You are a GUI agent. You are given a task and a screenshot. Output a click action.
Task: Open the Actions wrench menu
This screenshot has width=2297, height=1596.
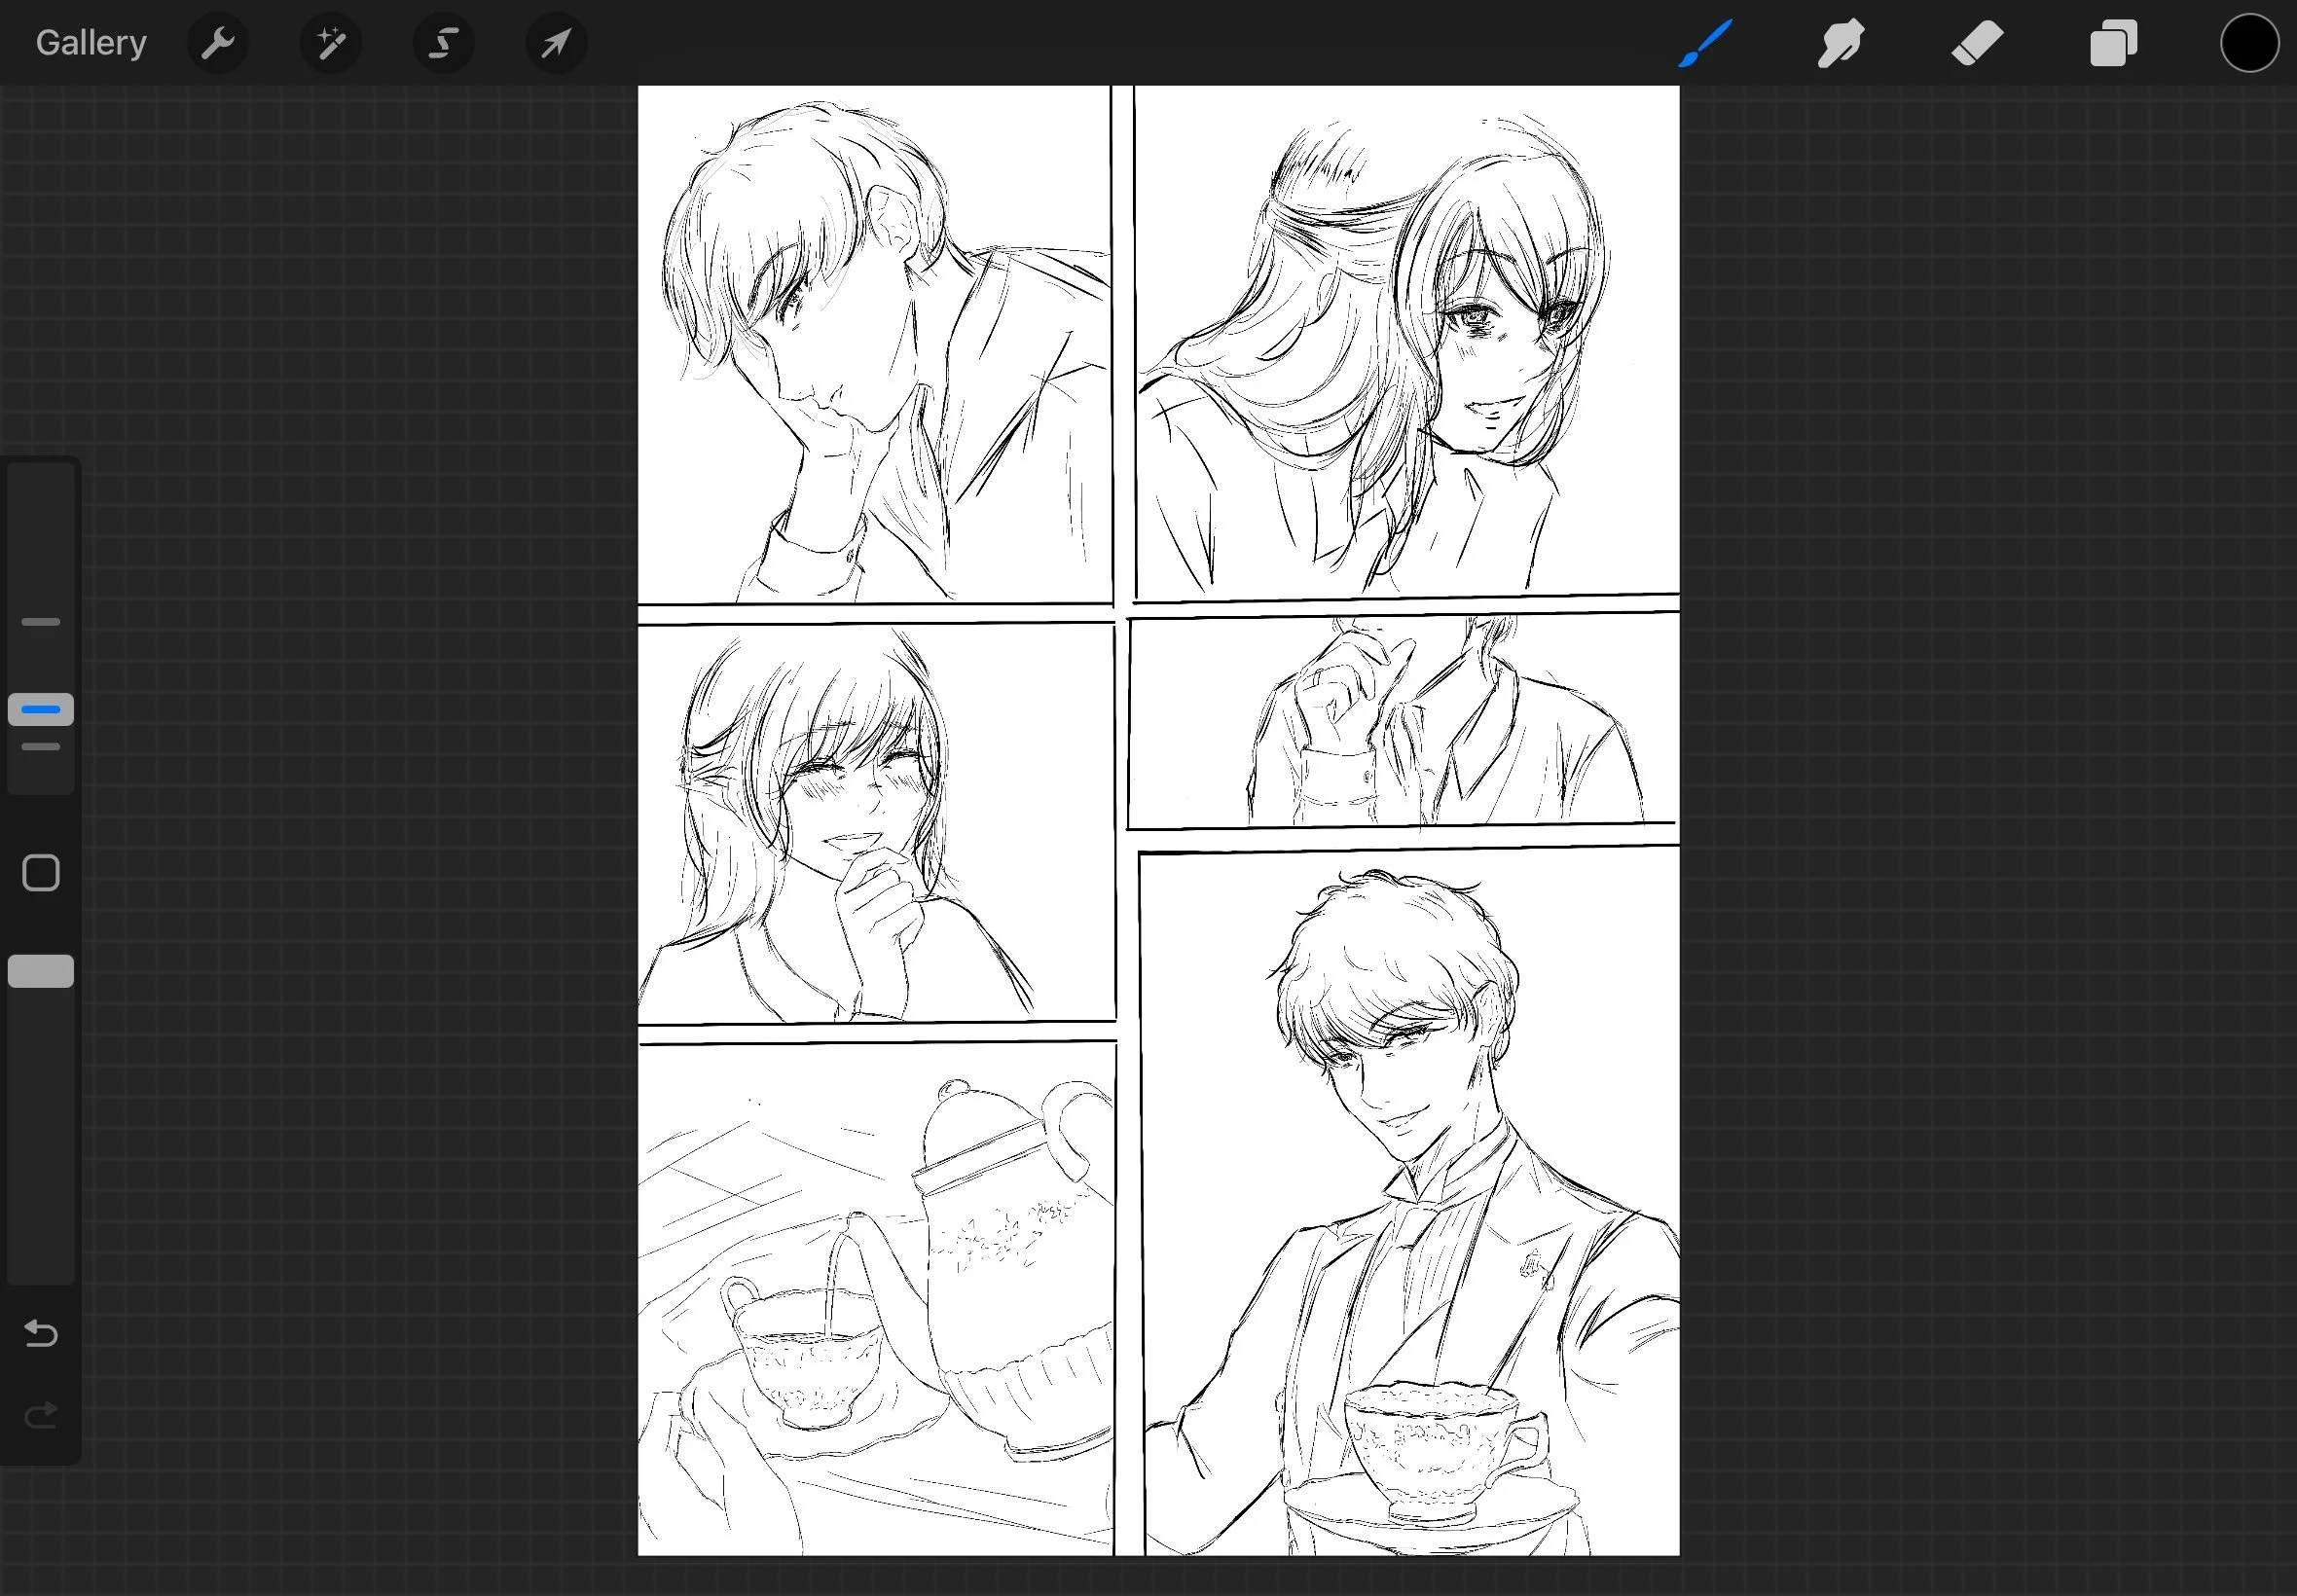217,43
